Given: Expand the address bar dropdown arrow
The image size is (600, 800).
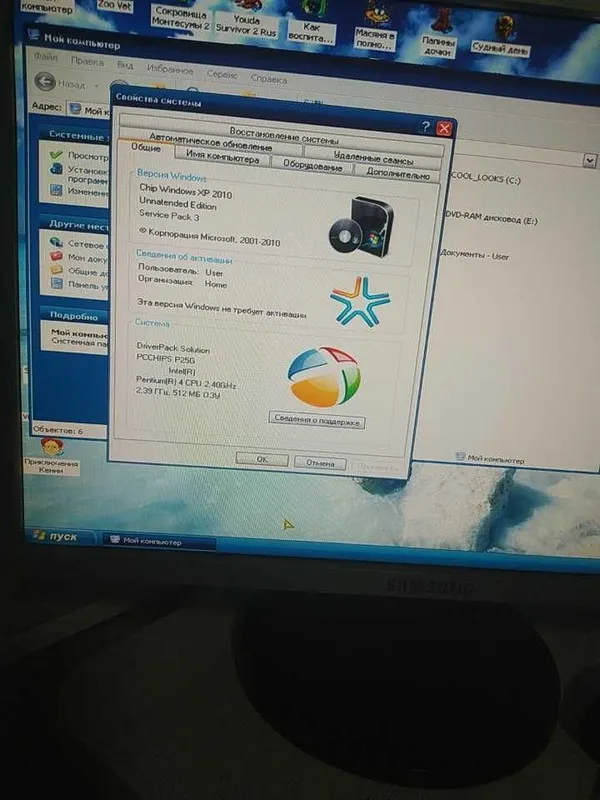Looking at the screenshot, I should [589, 161].
